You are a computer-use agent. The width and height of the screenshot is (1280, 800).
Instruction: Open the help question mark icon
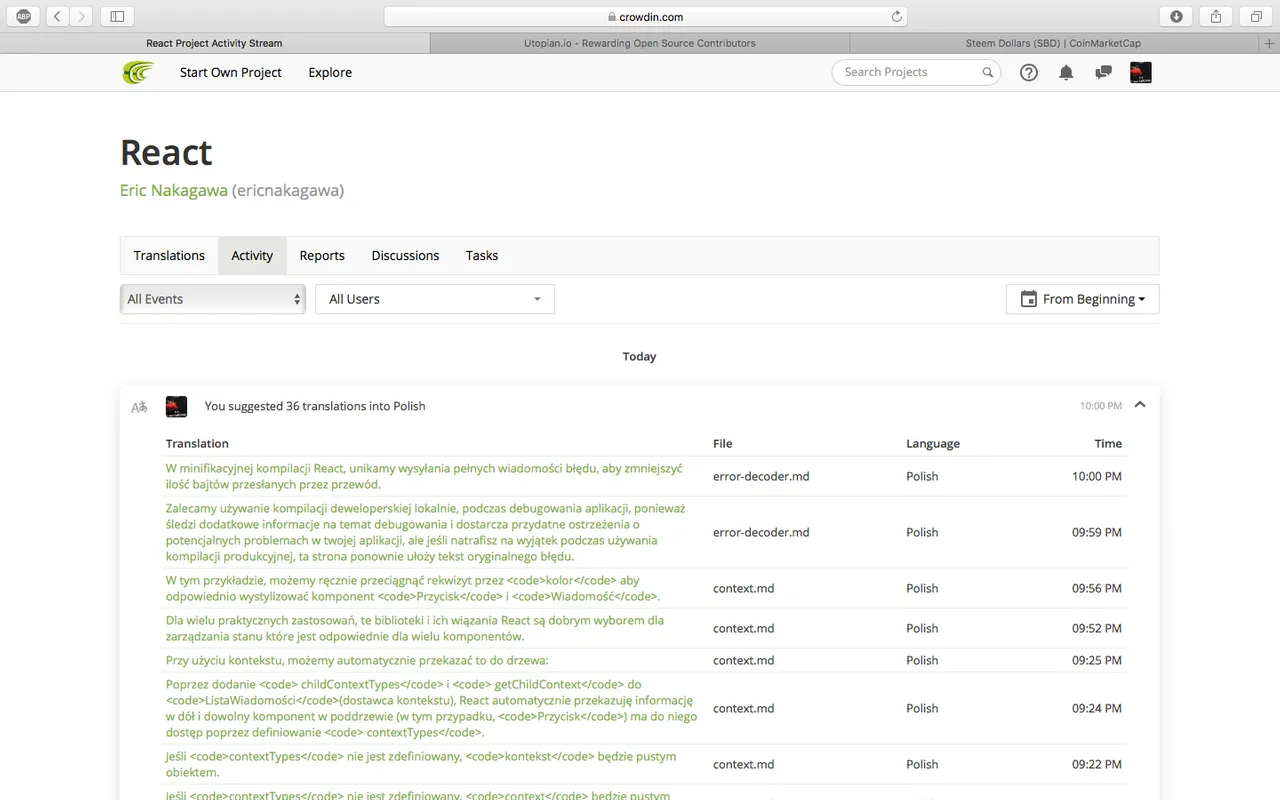click(x=1028, y=72)
